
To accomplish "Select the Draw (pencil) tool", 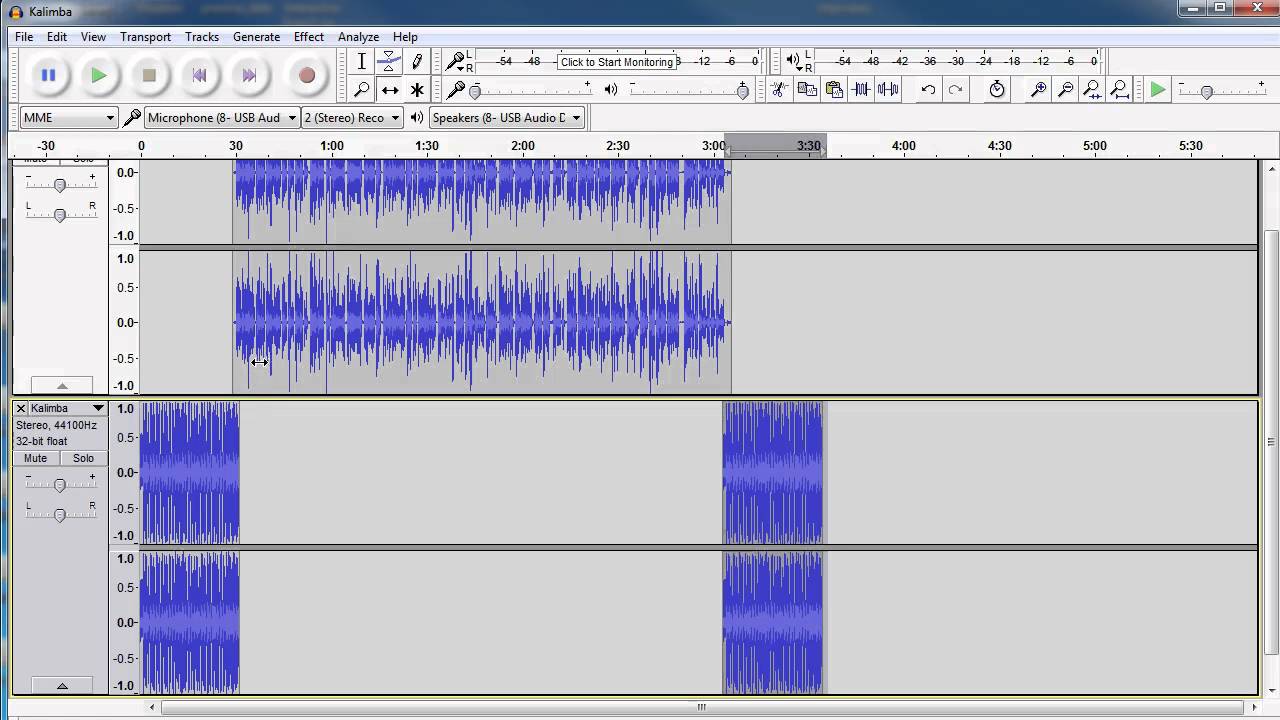I will tap(417, 62).
